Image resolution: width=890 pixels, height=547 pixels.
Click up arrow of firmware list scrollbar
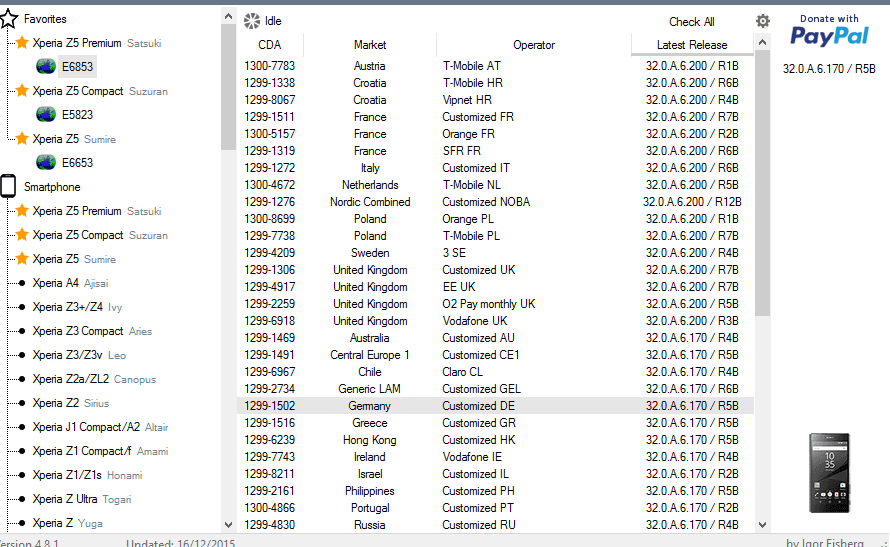click(762, 42)
